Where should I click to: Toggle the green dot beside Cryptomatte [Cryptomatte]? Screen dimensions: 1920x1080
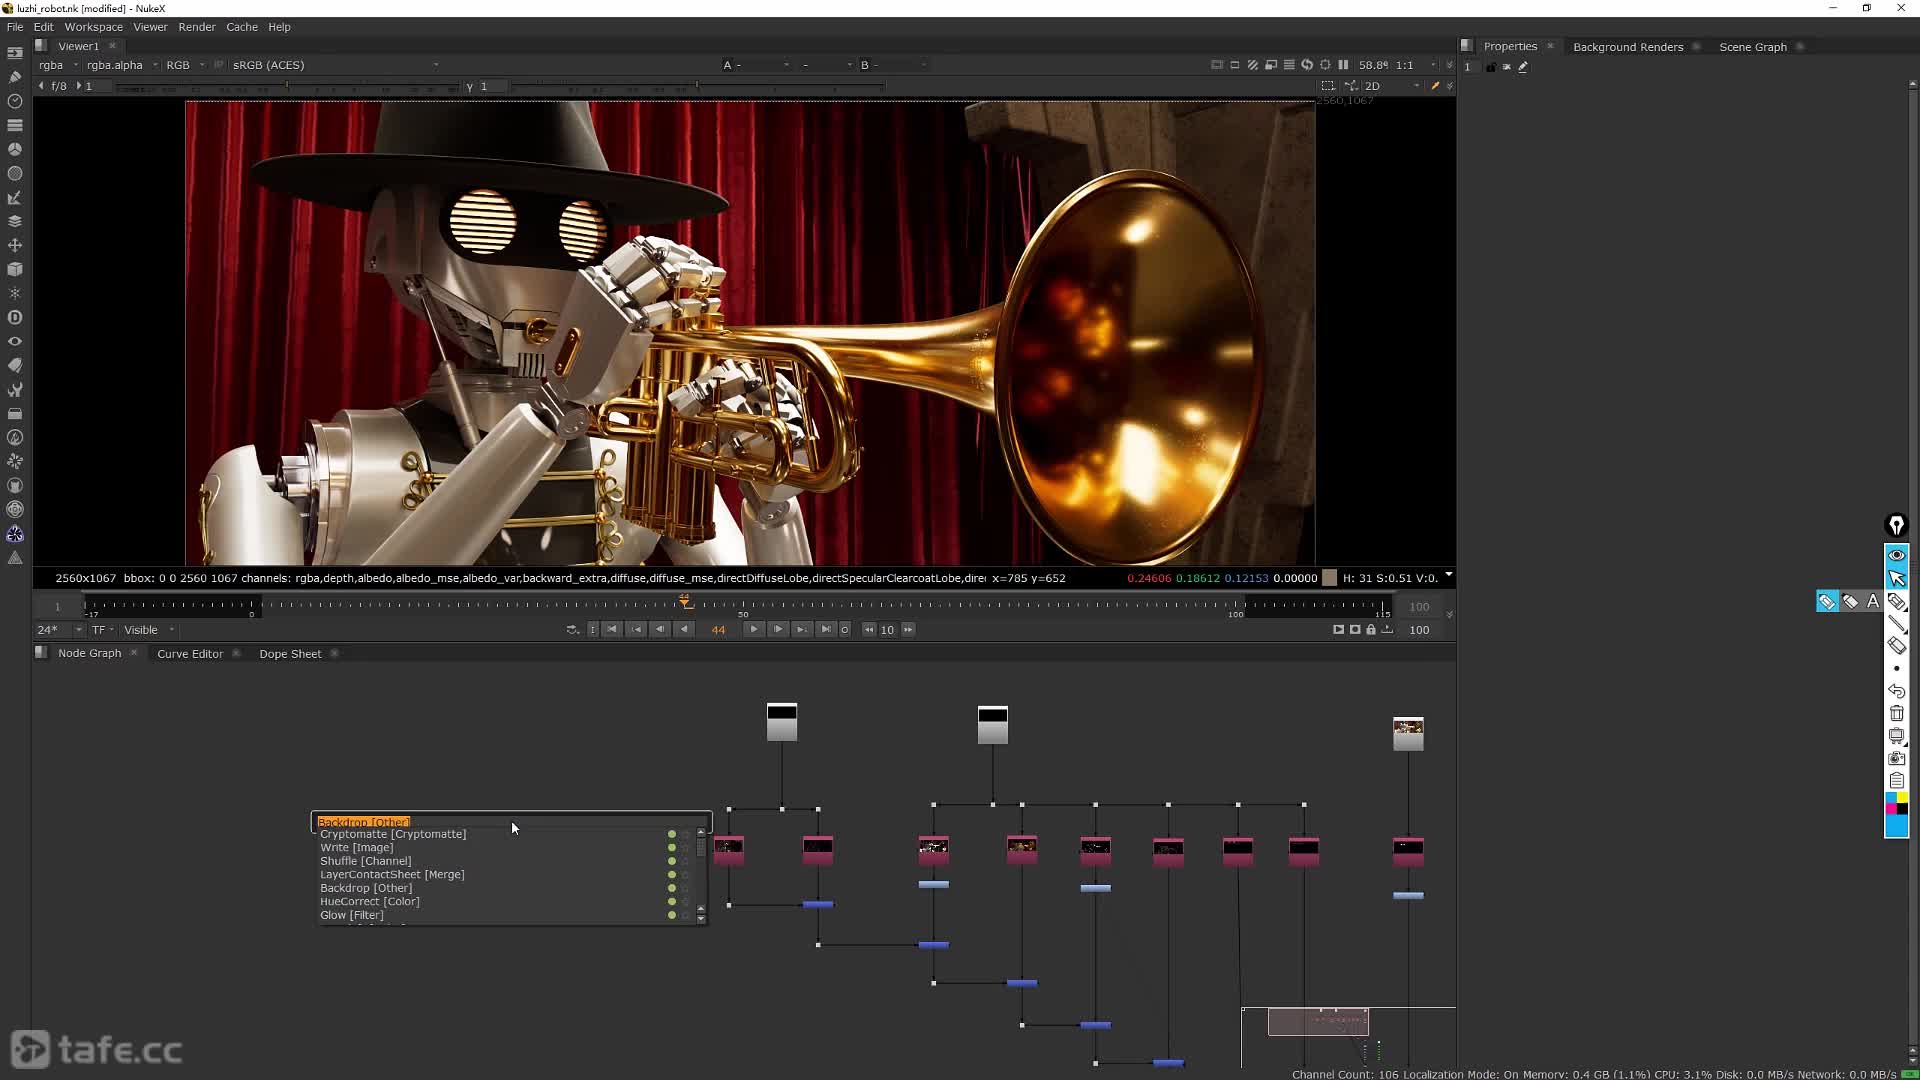[x=672, y=834]
